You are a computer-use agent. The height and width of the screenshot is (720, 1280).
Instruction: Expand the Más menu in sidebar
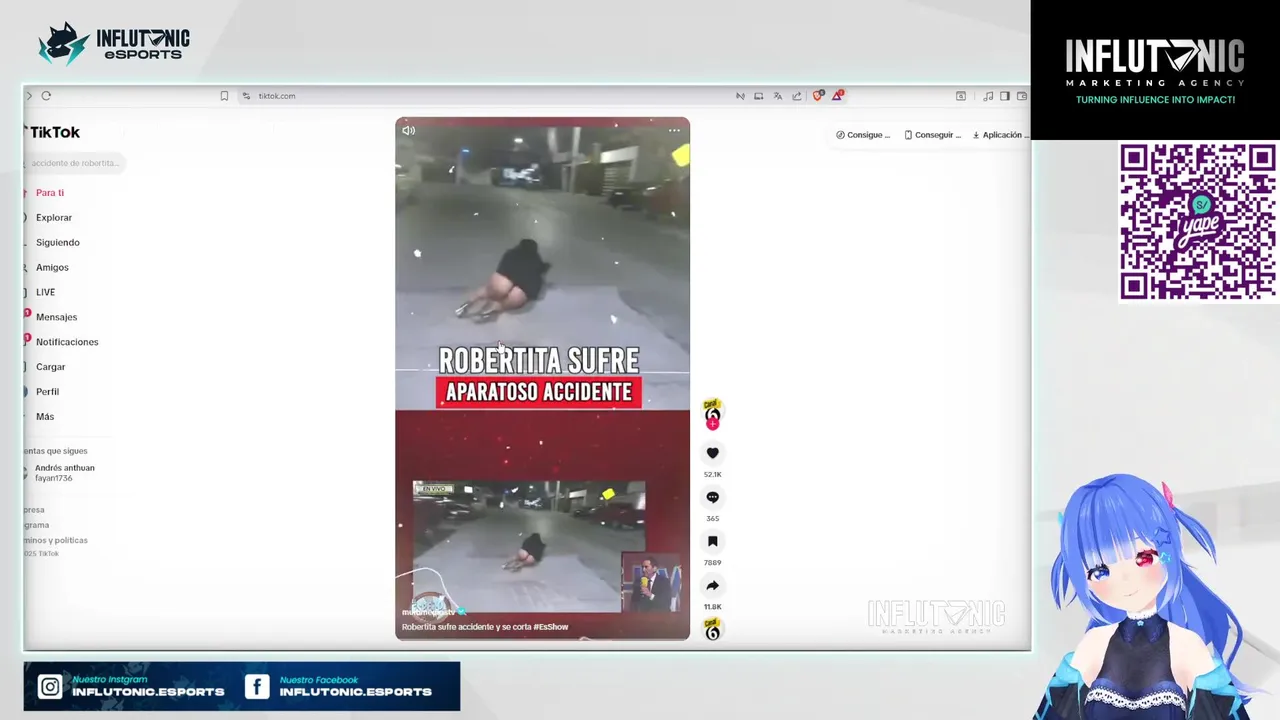[45, 417]
